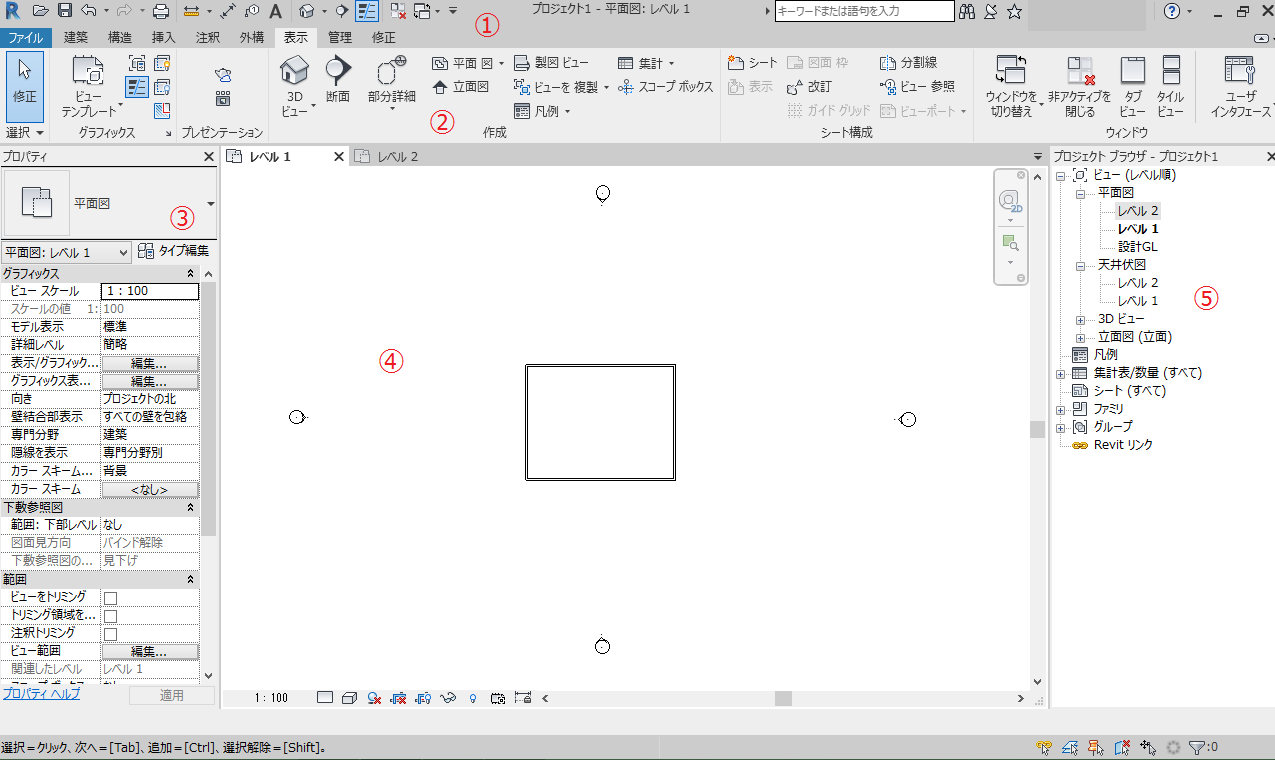Image resolution: width=1275 pixels, height=760 pixels.
Task: Open the ビューテンプレート tool
Action: point(88,86)
